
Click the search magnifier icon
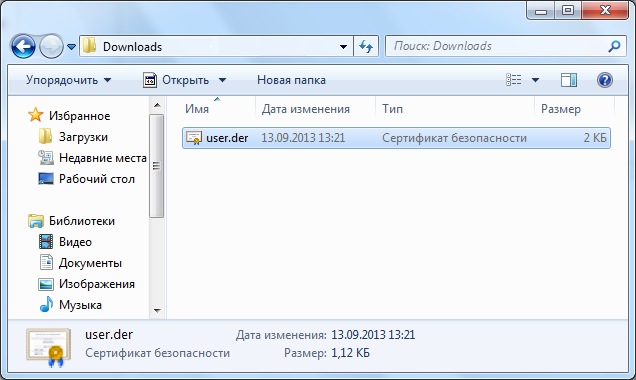(x=615, y=46)
